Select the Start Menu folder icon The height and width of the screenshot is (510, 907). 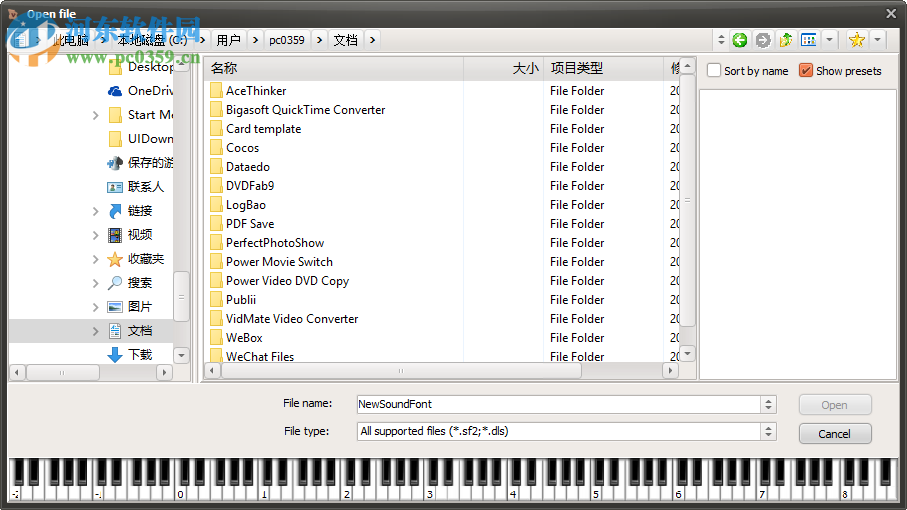pyautogui.click(x=115, y=114)
